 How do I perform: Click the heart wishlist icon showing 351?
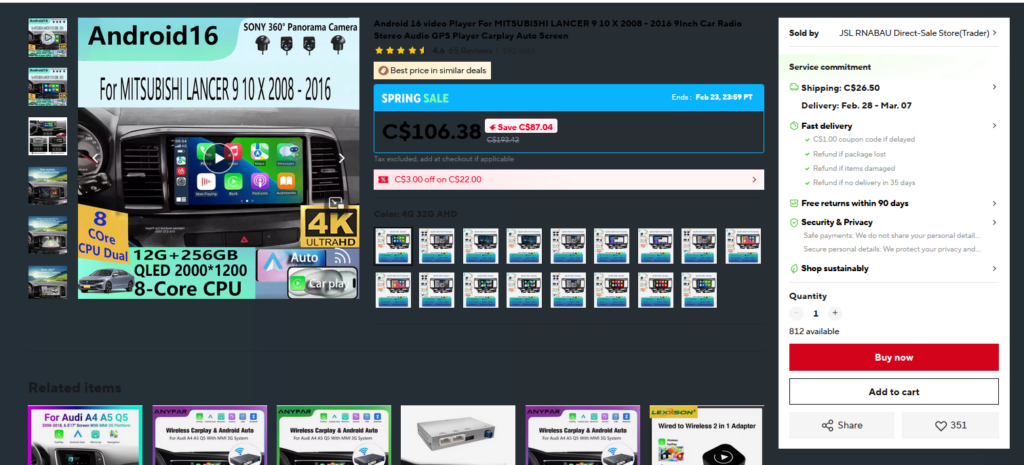(x=950, y=425)
